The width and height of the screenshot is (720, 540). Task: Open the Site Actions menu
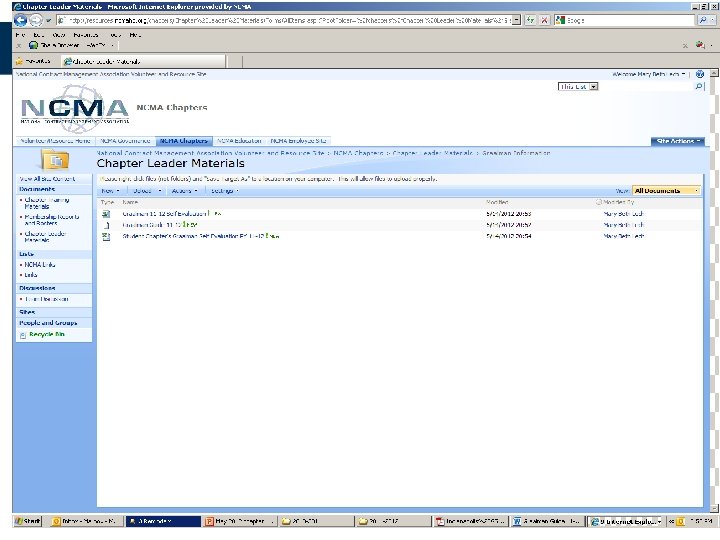click(x=677, y=141)
